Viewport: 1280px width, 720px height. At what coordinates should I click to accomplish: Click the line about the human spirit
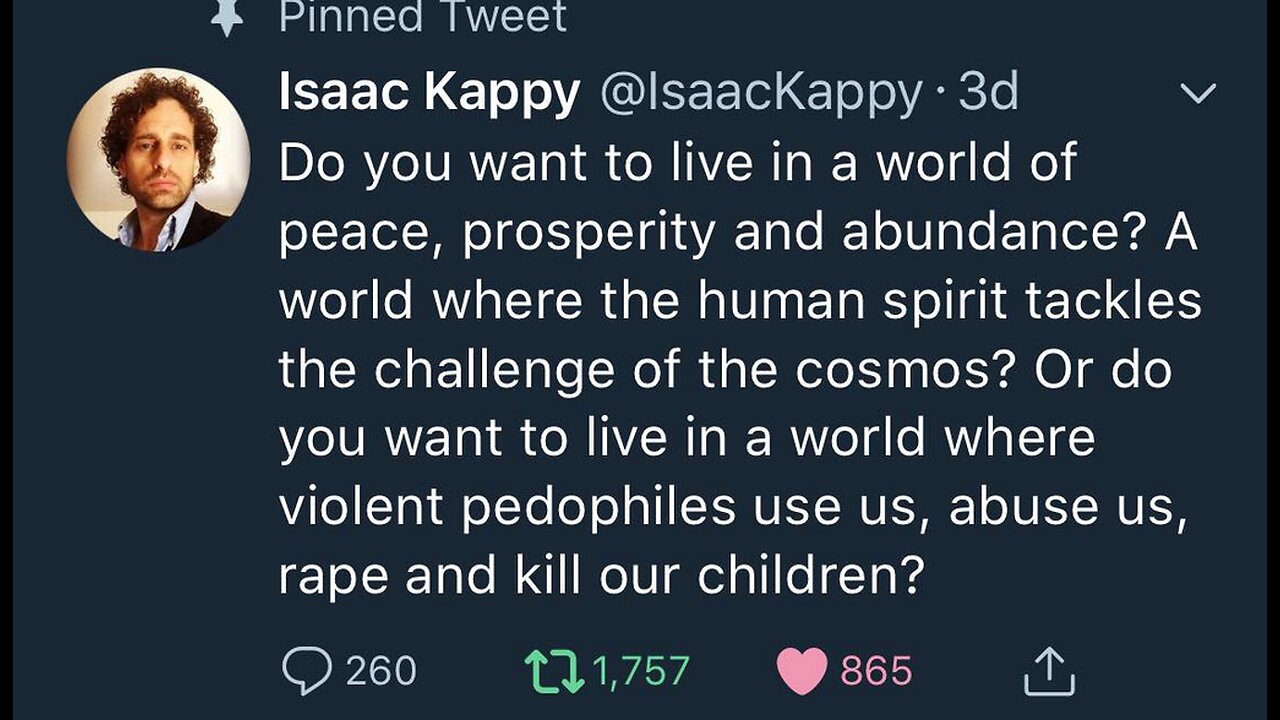tap(739, 301)
